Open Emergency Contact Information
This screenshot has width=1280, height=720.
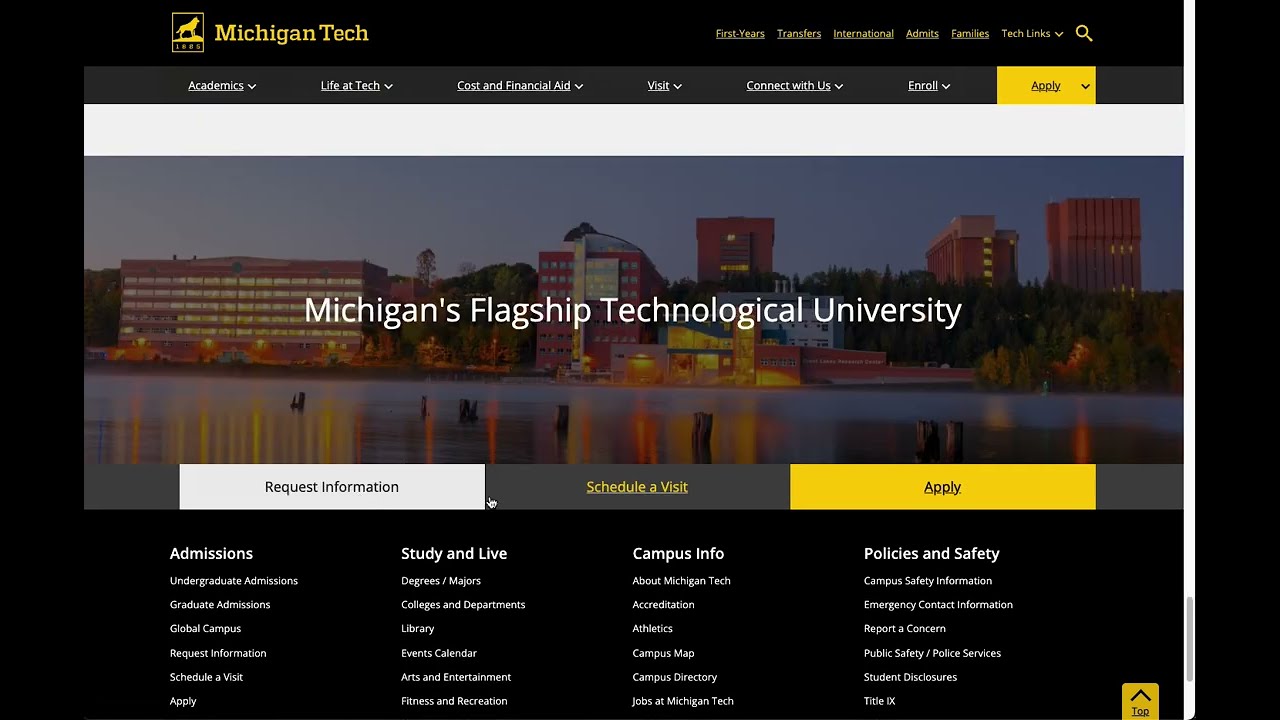coord(938,605)
